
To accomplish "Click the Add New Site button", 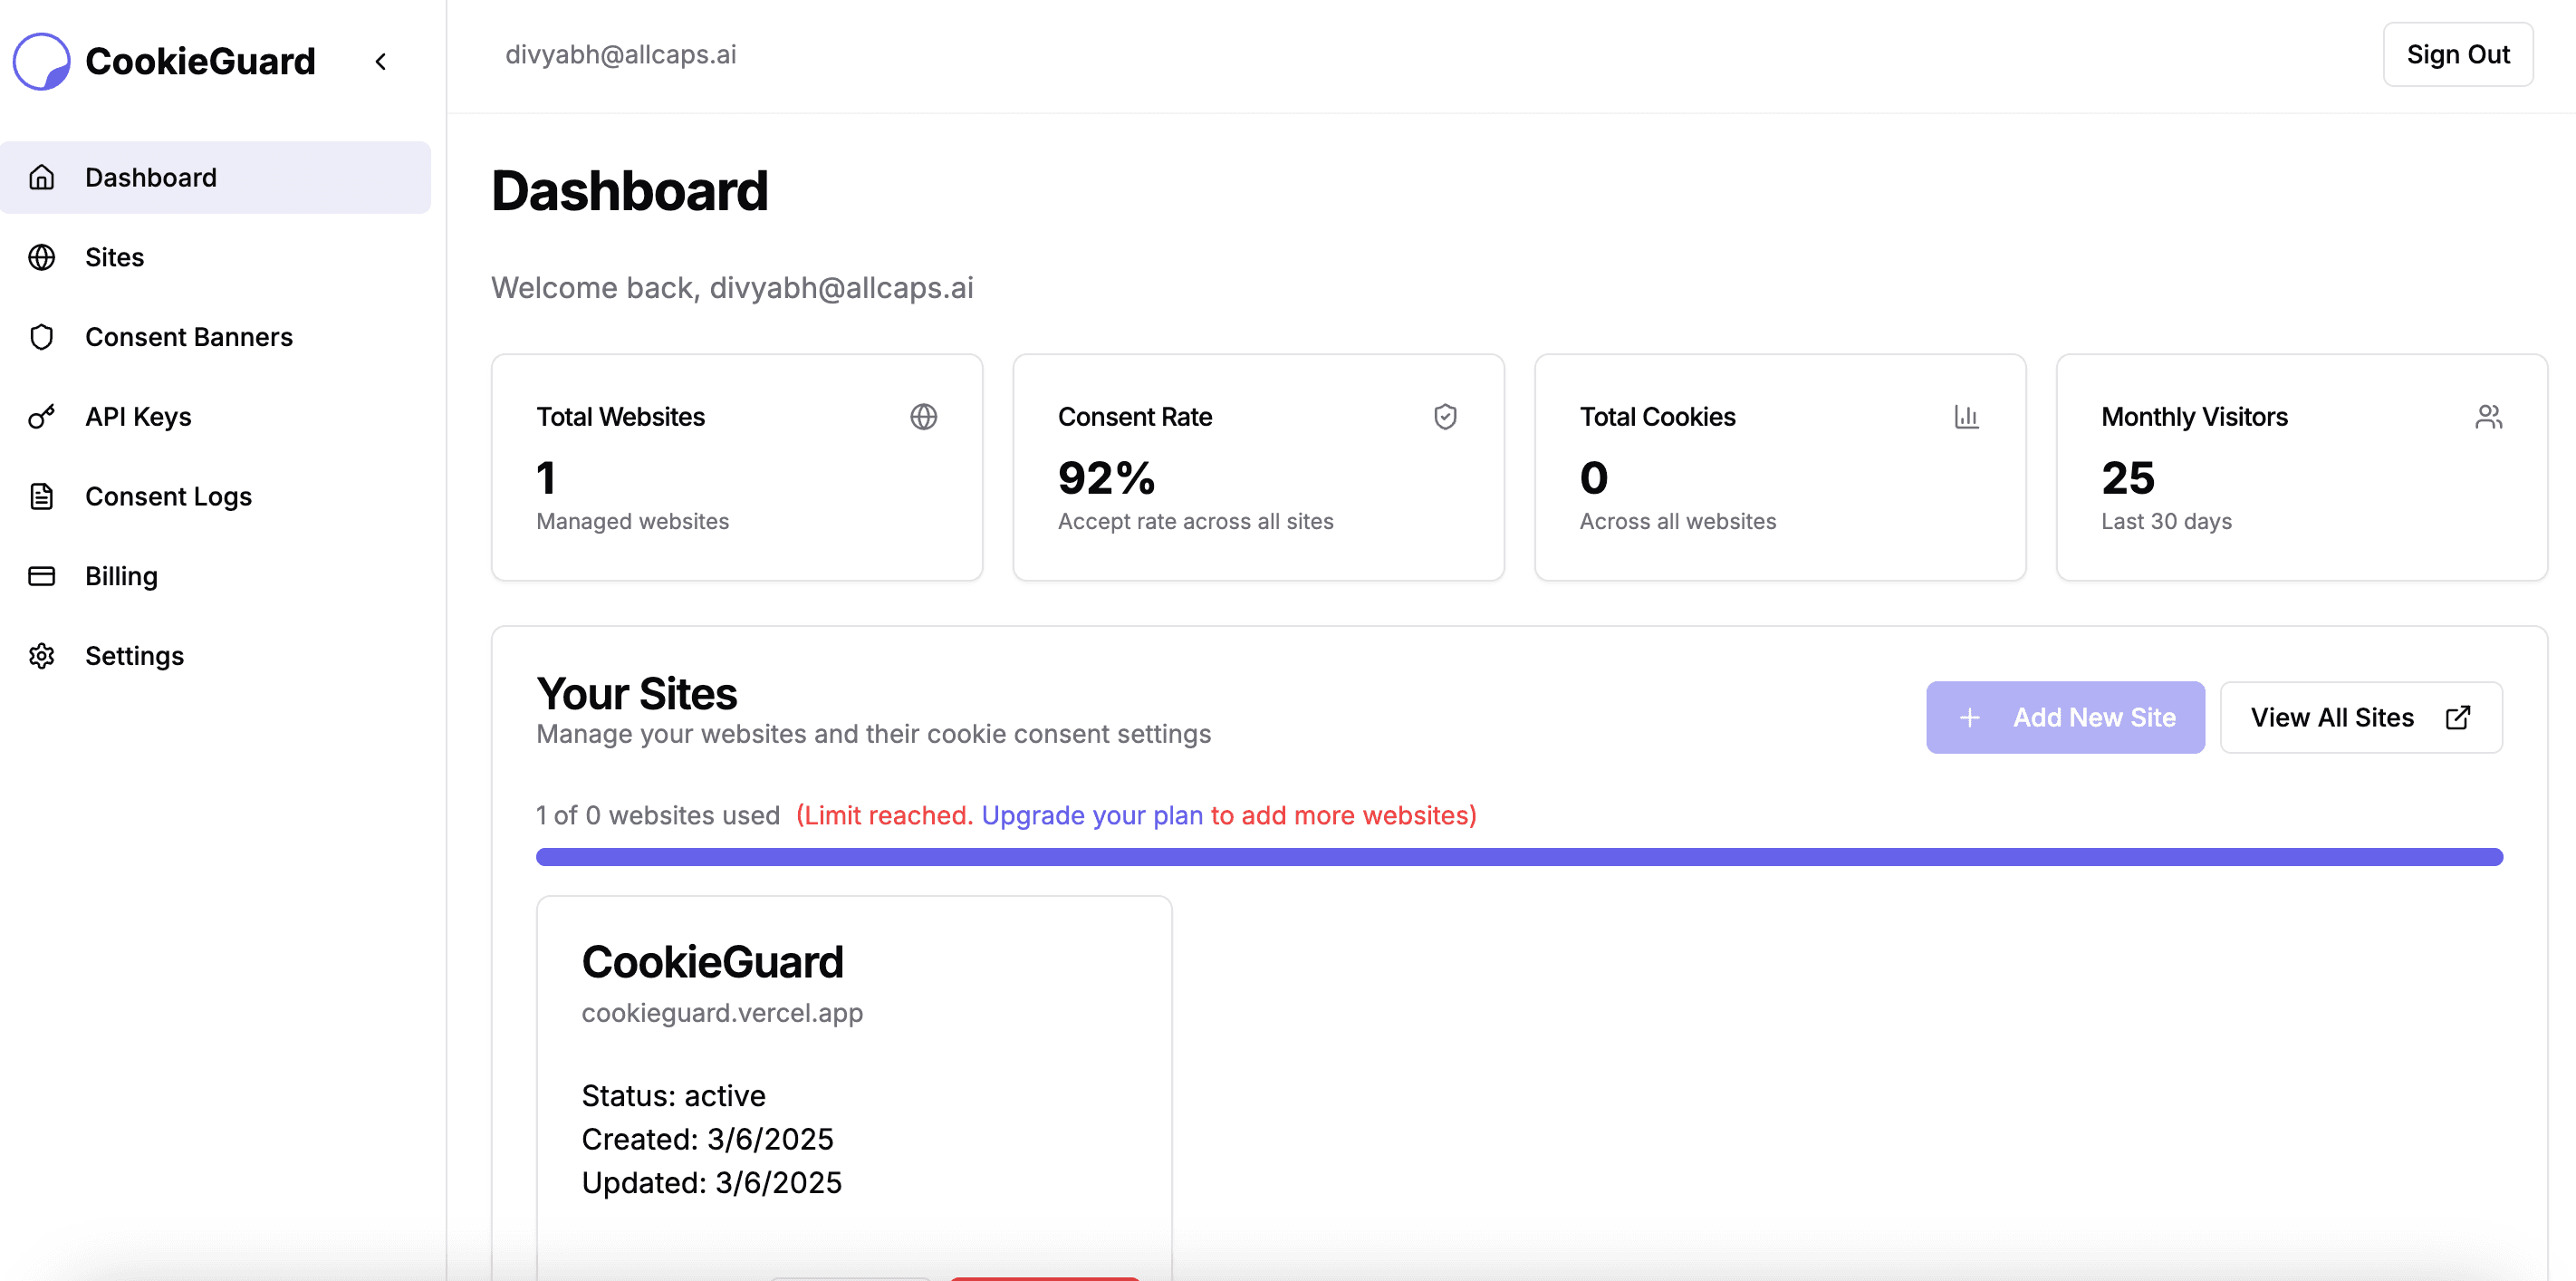I will (2065, 717).
